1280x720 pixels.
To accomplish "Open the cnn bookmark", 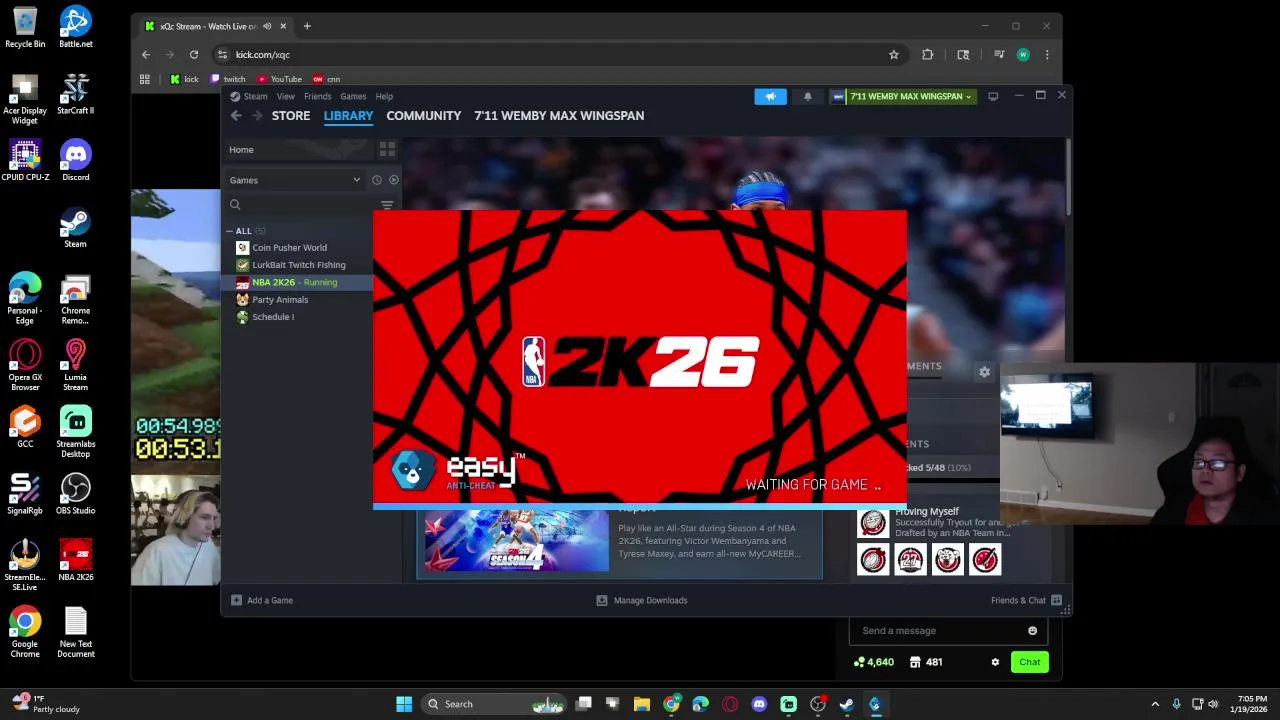I will (326, 79).
